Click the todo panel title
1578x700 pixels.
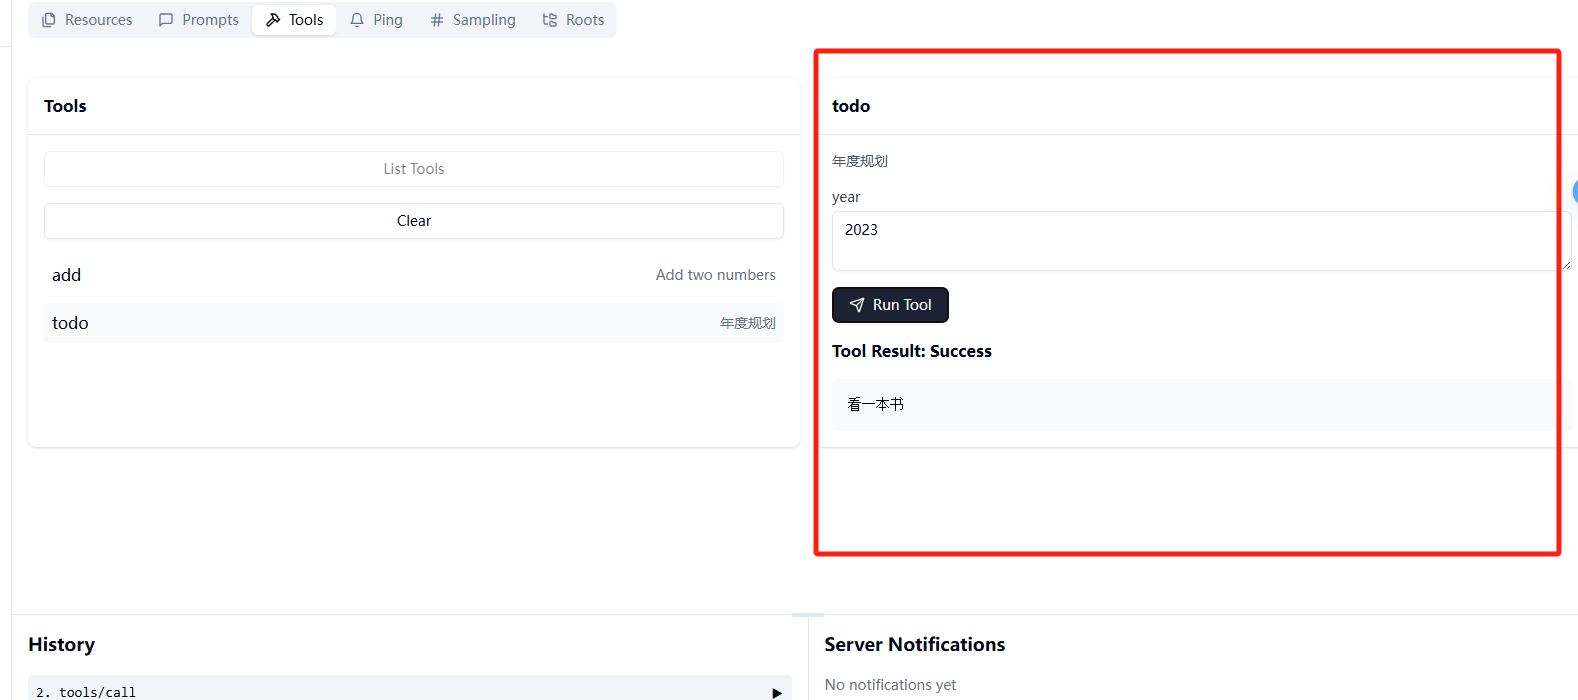[x=851, y=106]
